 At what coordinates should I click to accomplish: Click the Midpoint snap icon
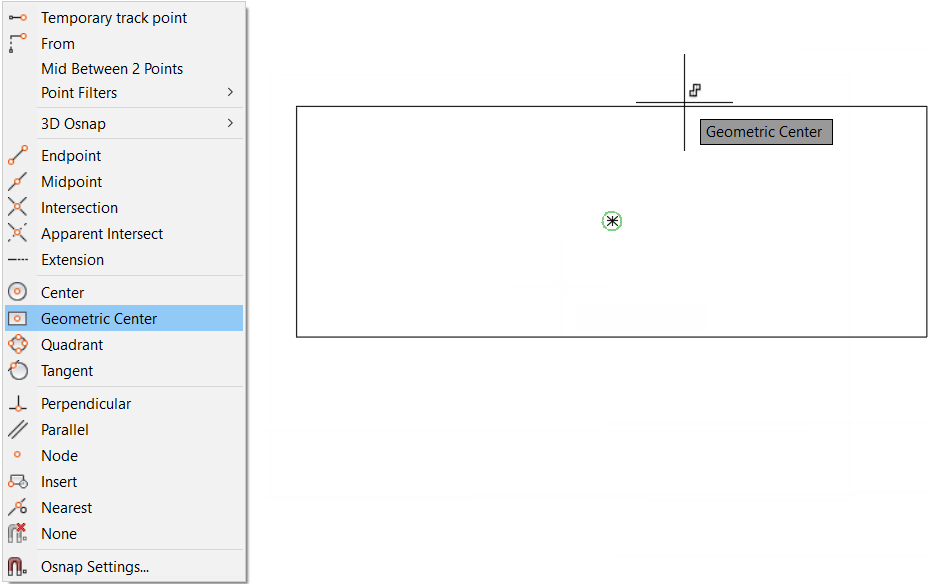tap(18, 181)
